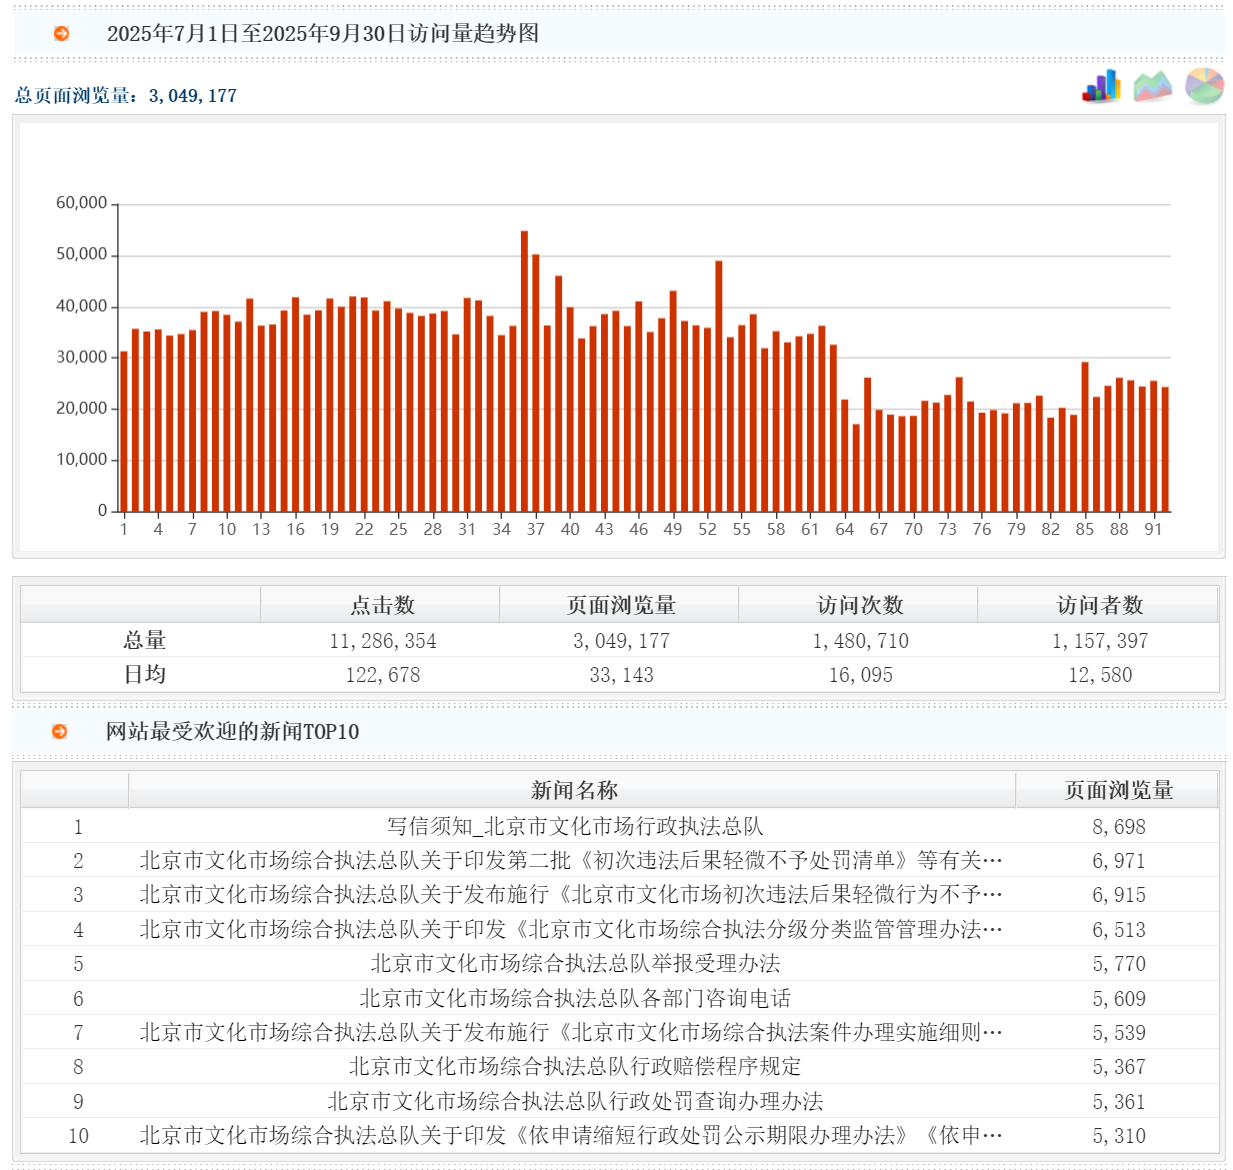Click the 点击数 column header
The width and height of the screenshot is (1233, 1170).
pyautogui.click(x=381, y=605)
